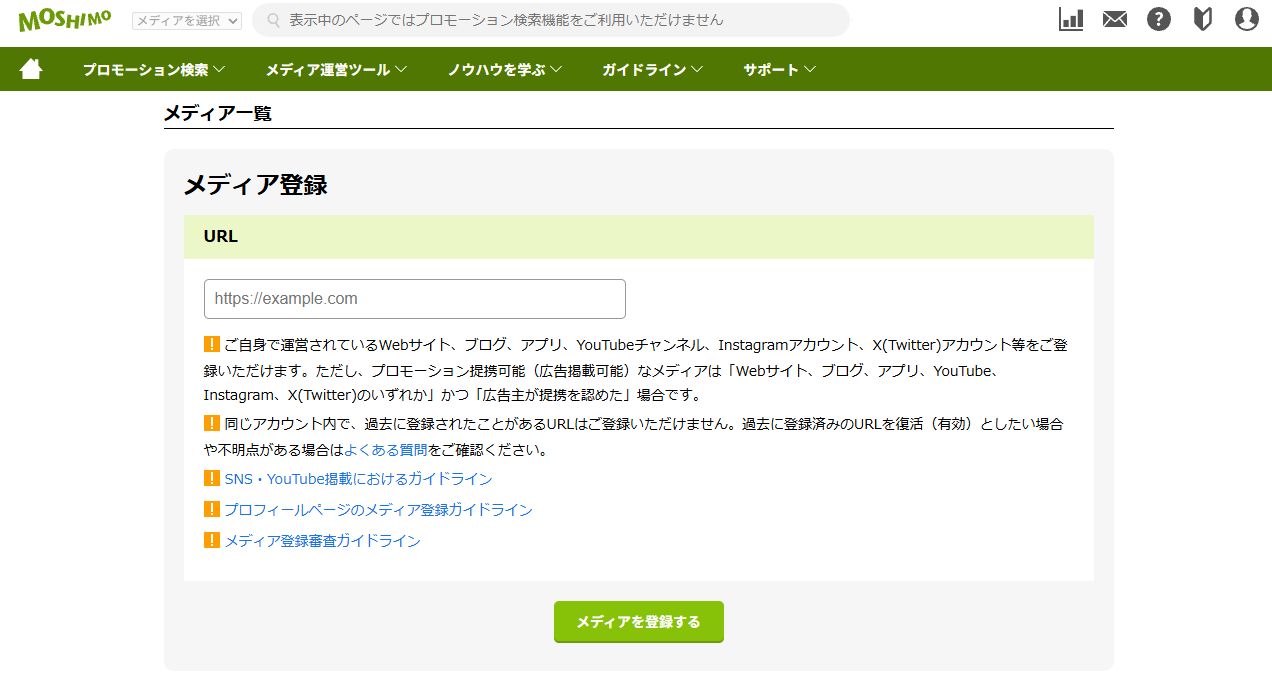
Task: Open the user account profile icon
Action: 1247,19
